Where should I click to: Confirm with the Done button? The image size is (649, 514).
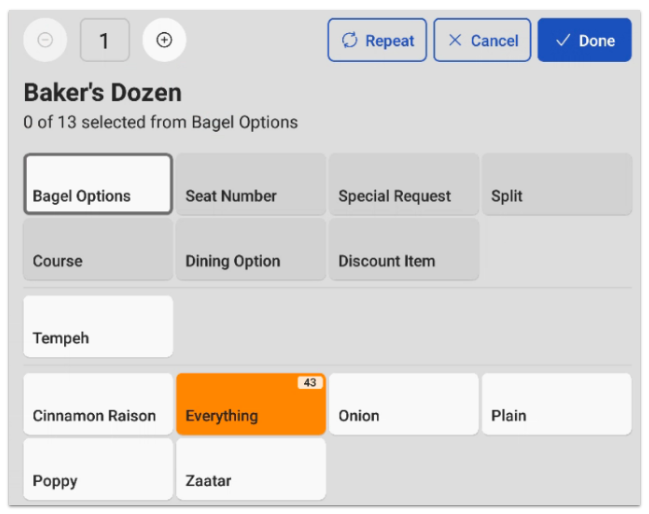(x=584, y=40)
